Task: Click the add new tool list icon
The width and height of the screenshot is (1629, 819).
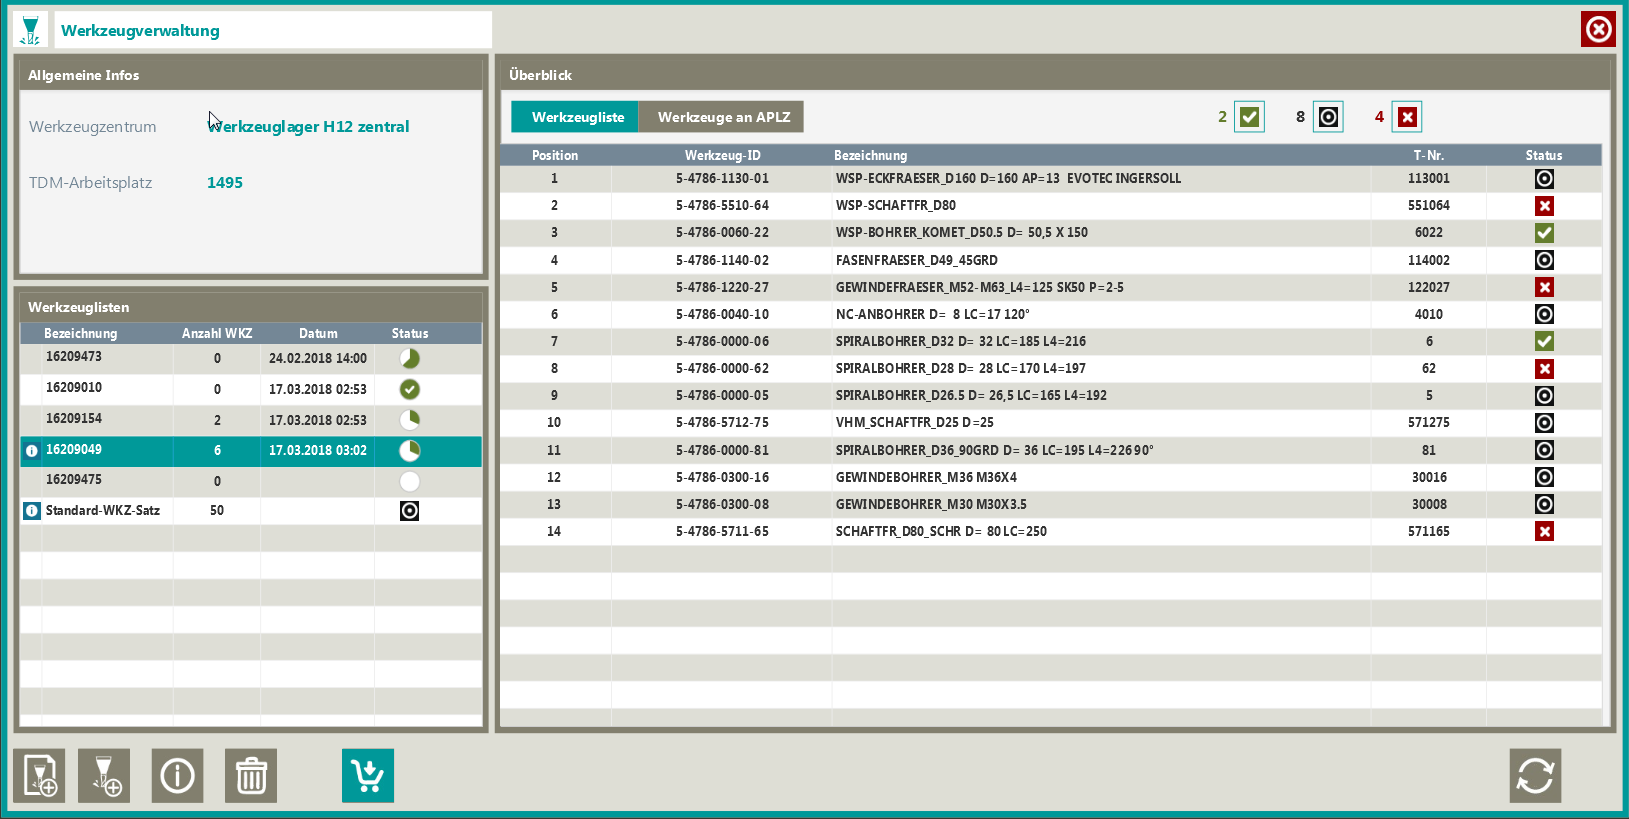Action: (39, 775)
